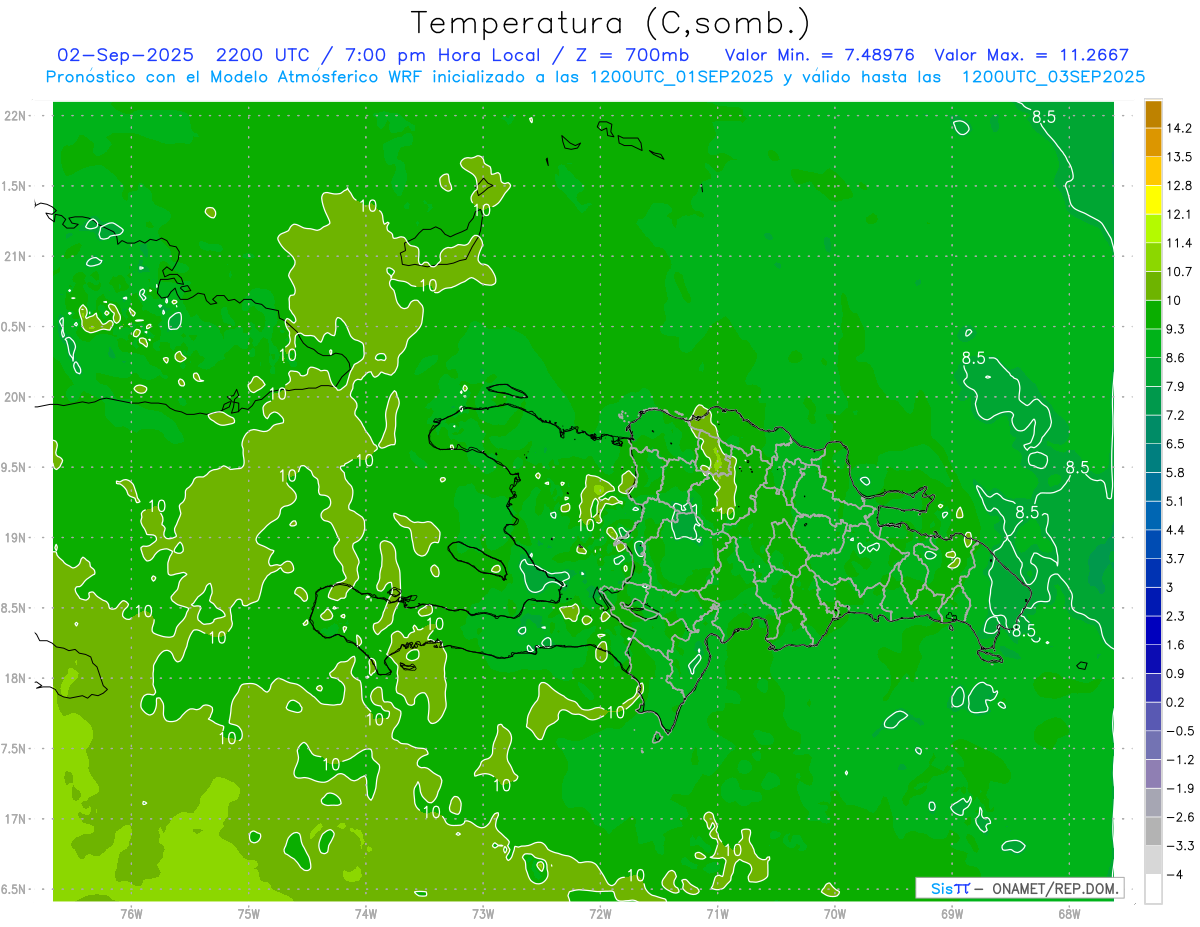Click the "76W" longitude axis label
Viewport: 1200px width, 927px height.
pos(131,913)
